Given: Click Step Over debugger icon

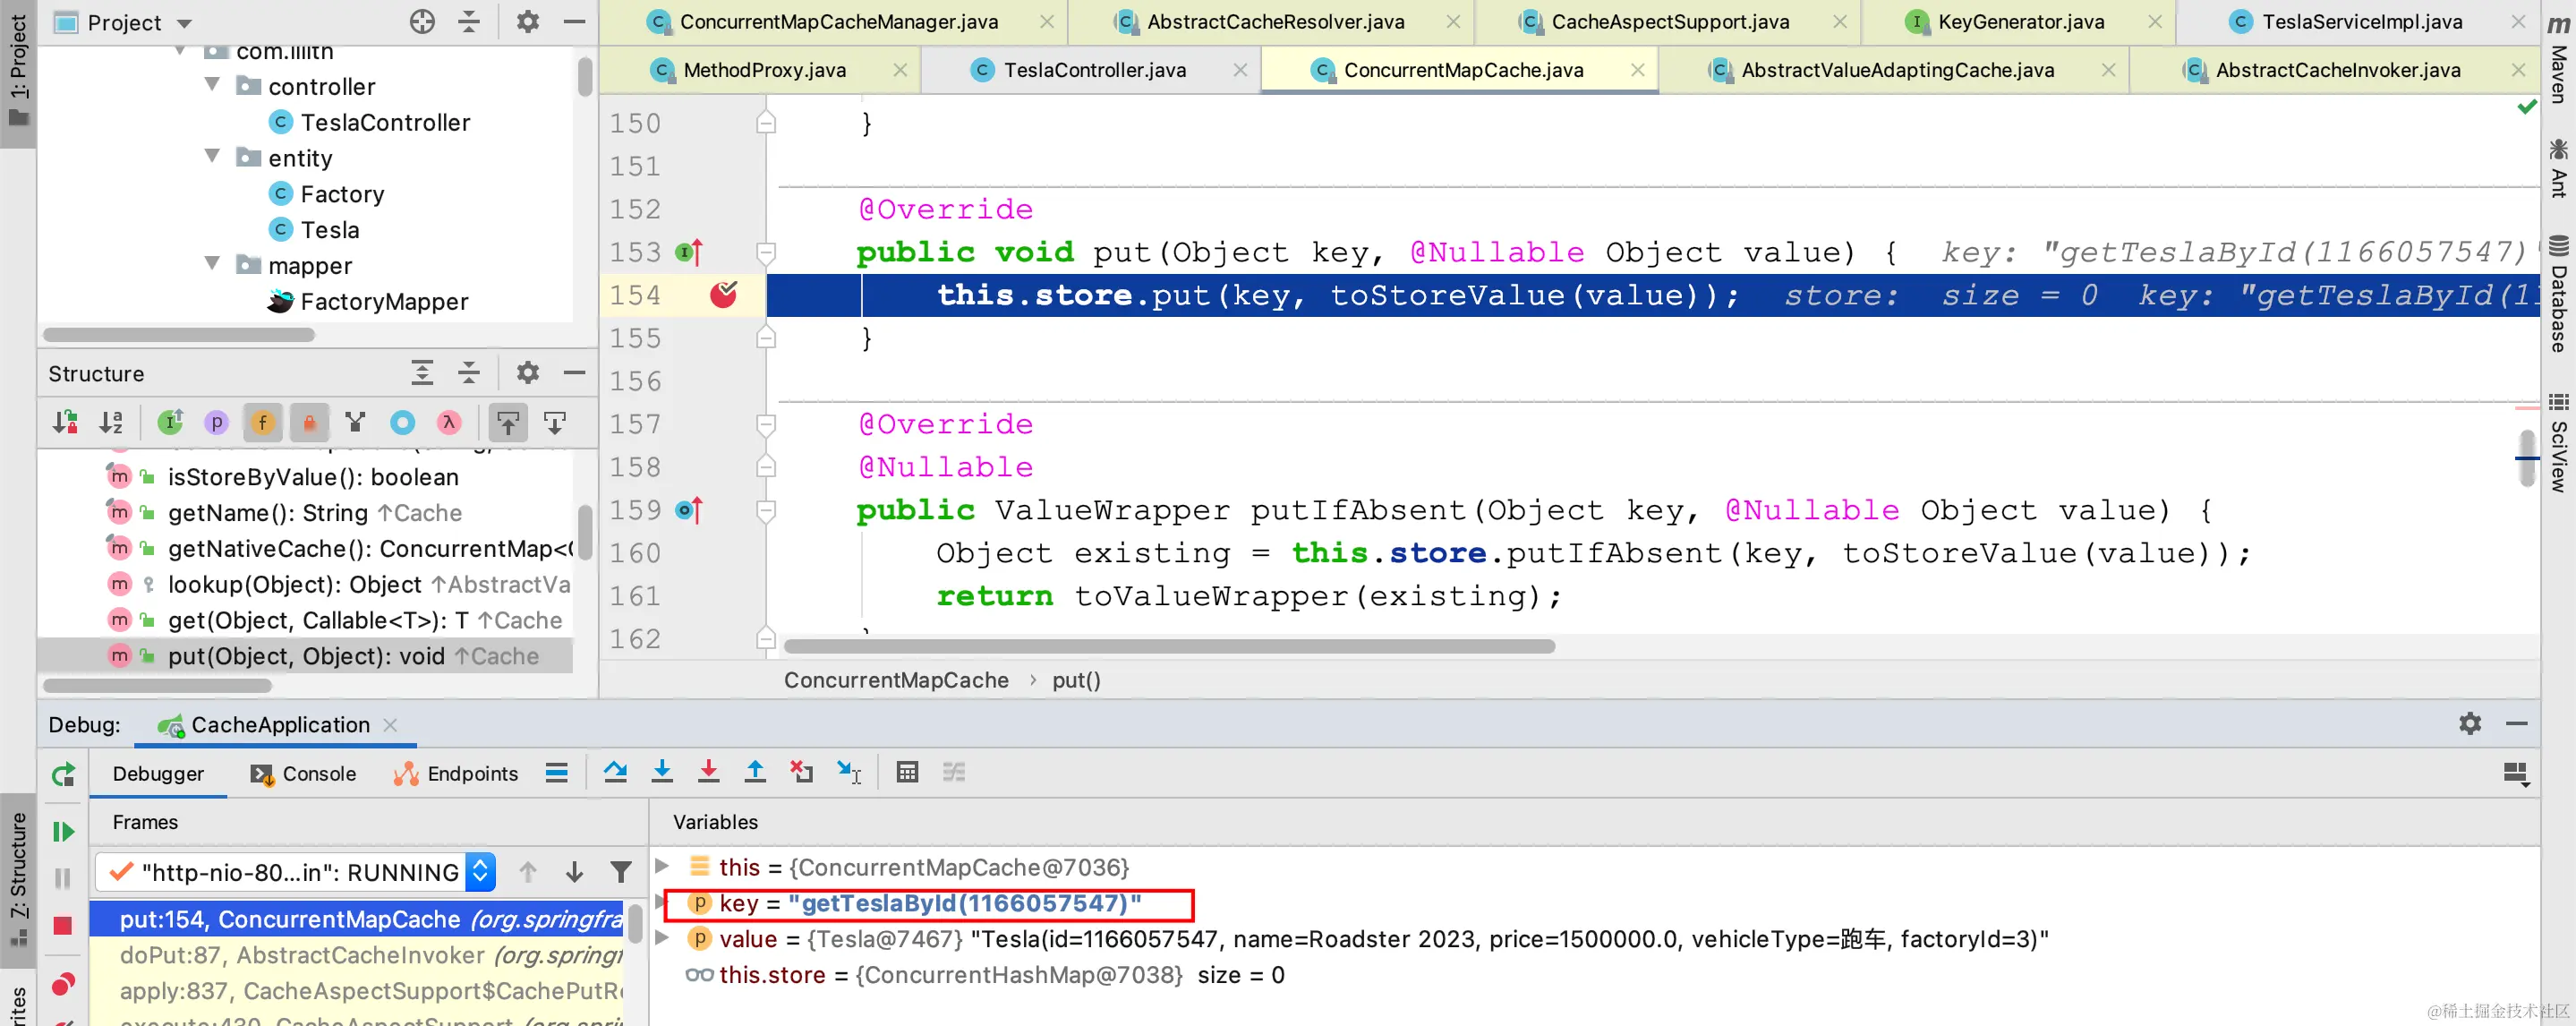Looking at the screenshot, I should (615, 772).
